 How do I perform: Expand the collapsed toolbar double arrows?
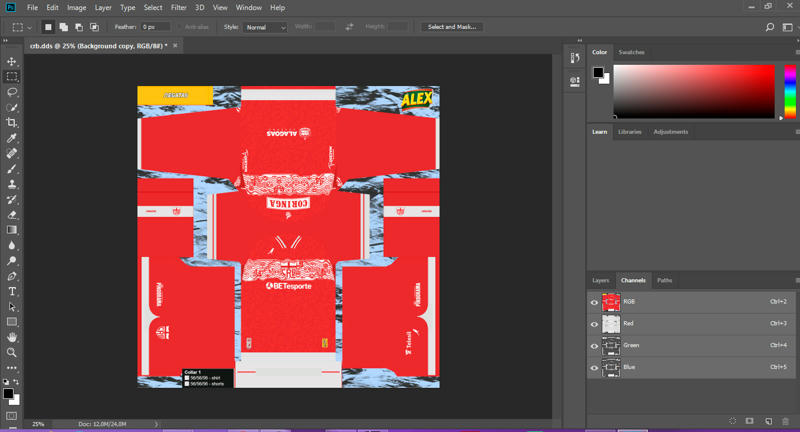point(6,40)
